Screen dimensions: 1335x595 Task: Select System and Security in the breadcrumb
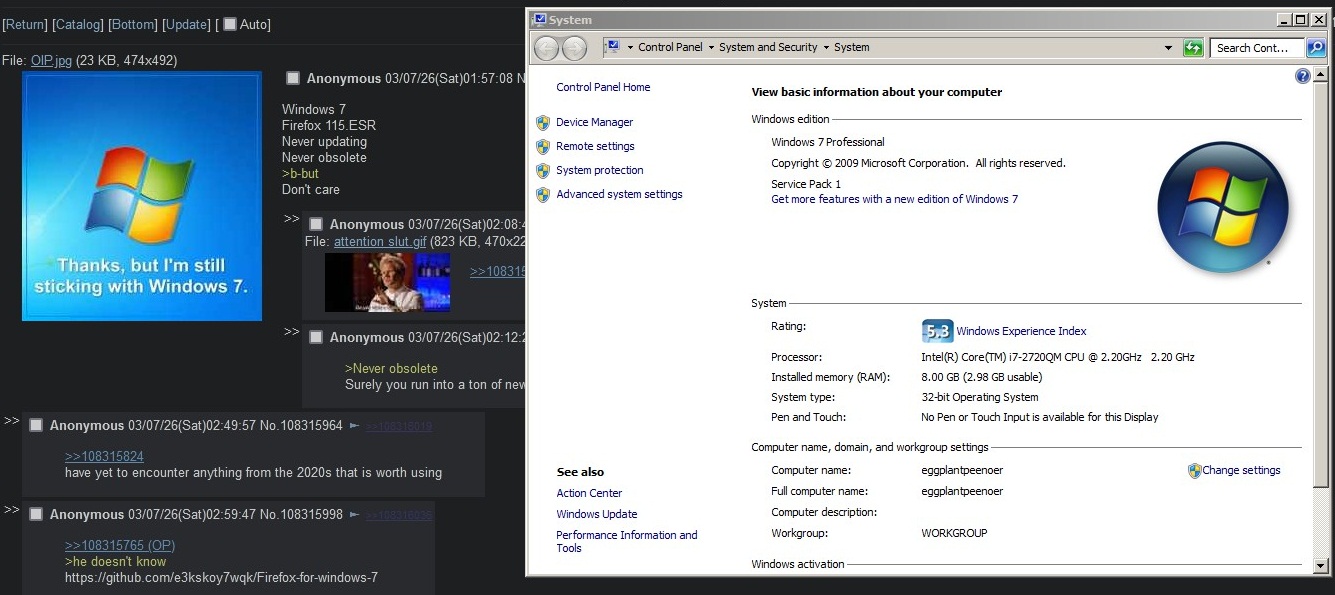coord(768,47)
